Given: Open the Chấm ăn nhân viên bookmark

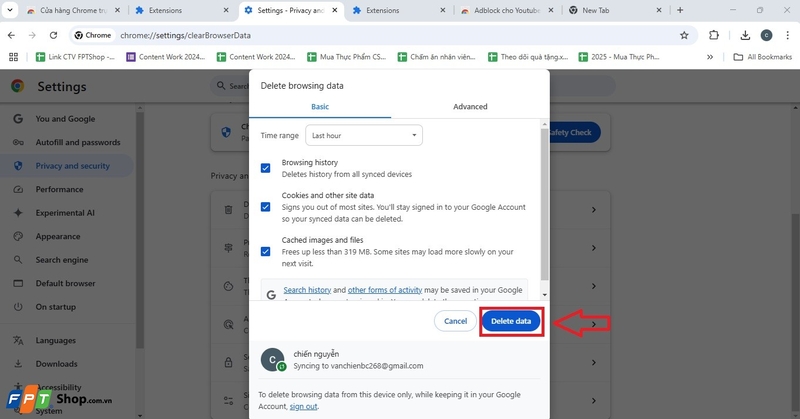Looking at the screenshot, I should coord(437,57).
